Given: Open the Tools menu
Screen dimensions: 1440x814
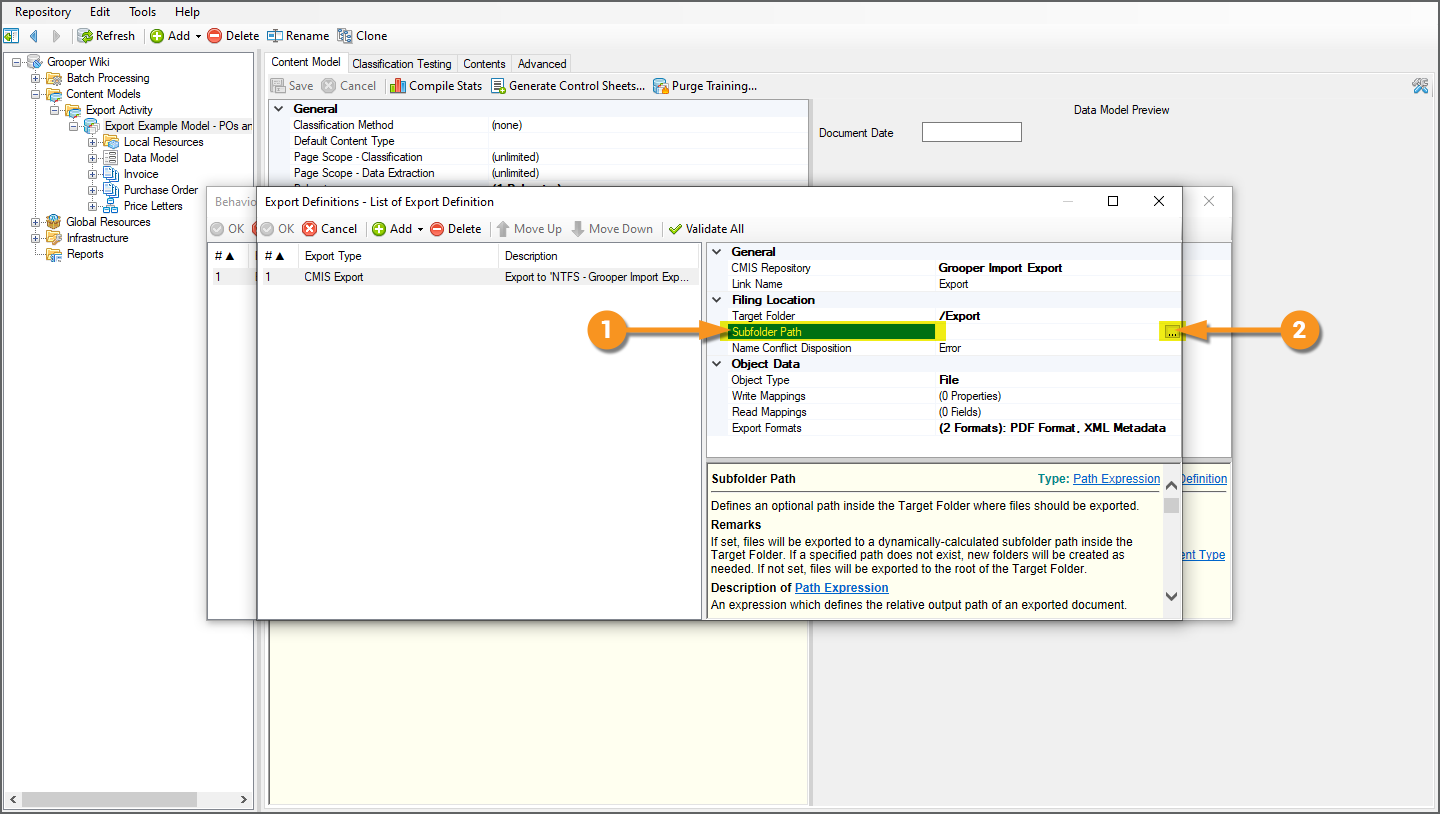Looking at the screenshot, I should pyautogui.click(x=142, y=12).
